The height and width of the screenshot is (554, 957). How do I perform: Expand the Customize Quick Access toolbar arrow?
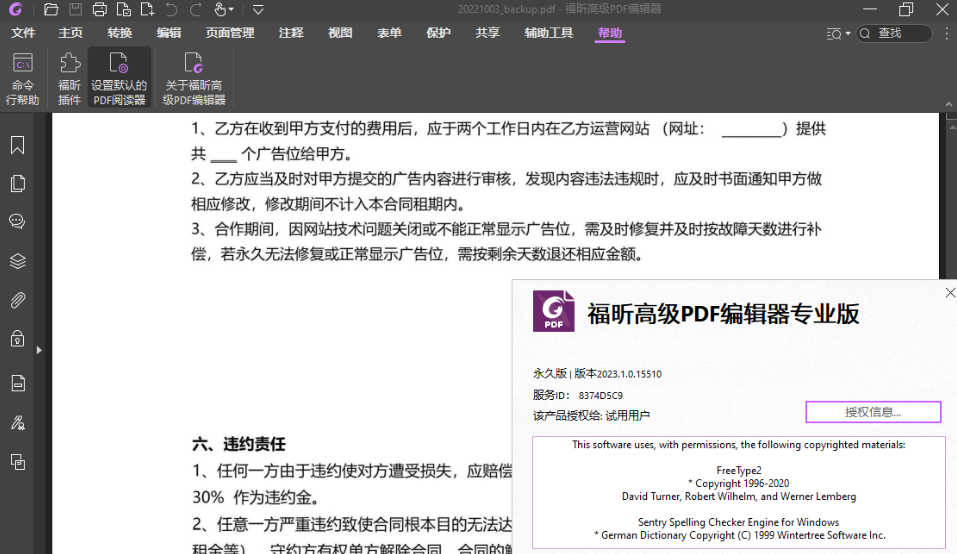pyautogui.click(x=258, y=9)
